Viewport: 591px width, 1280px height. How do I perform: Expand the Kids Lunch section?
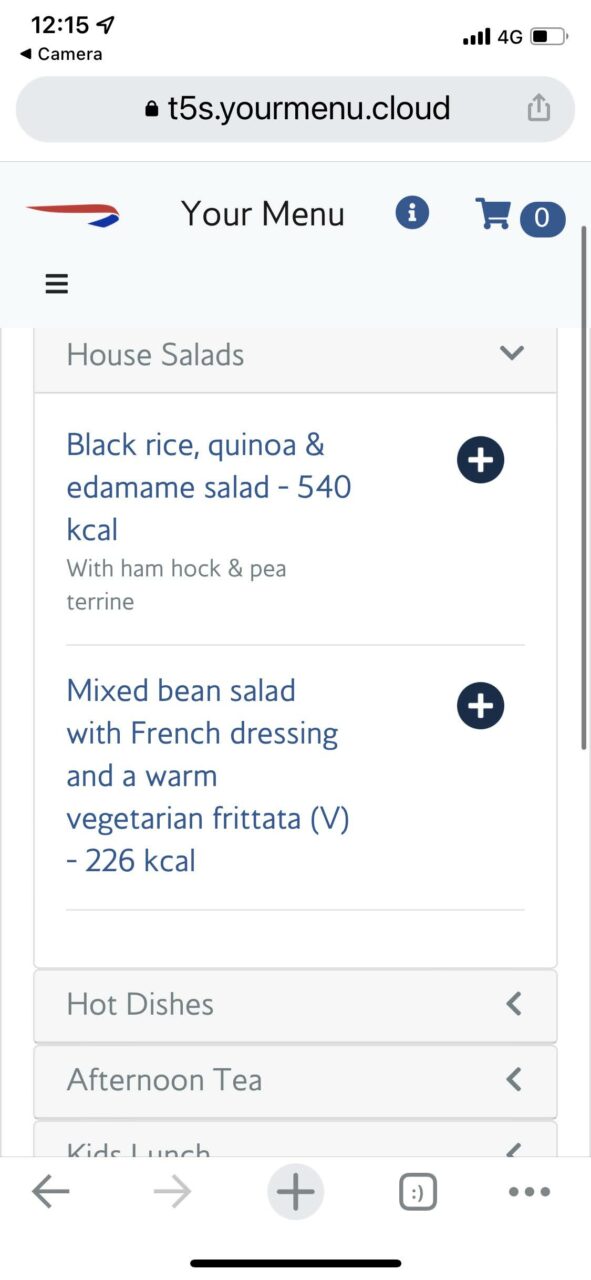(x=295, y=1140)
